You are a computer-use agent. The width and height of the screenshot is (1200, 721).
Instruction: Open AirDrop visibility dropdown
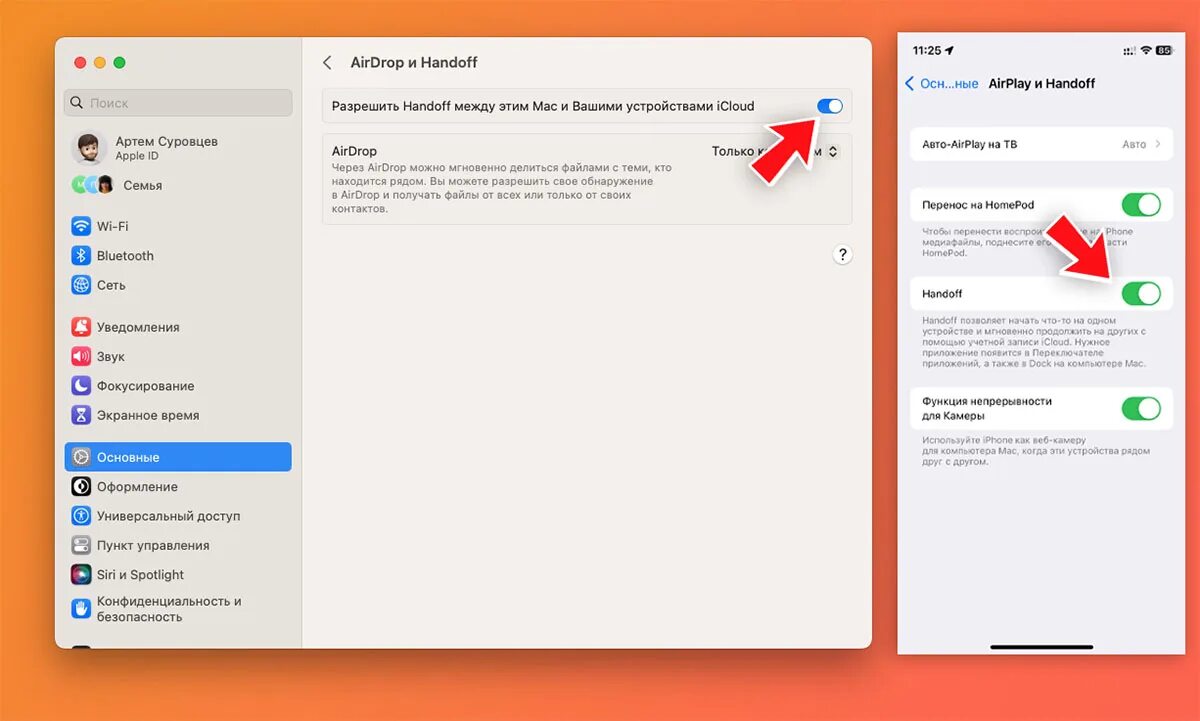point(775,152)
